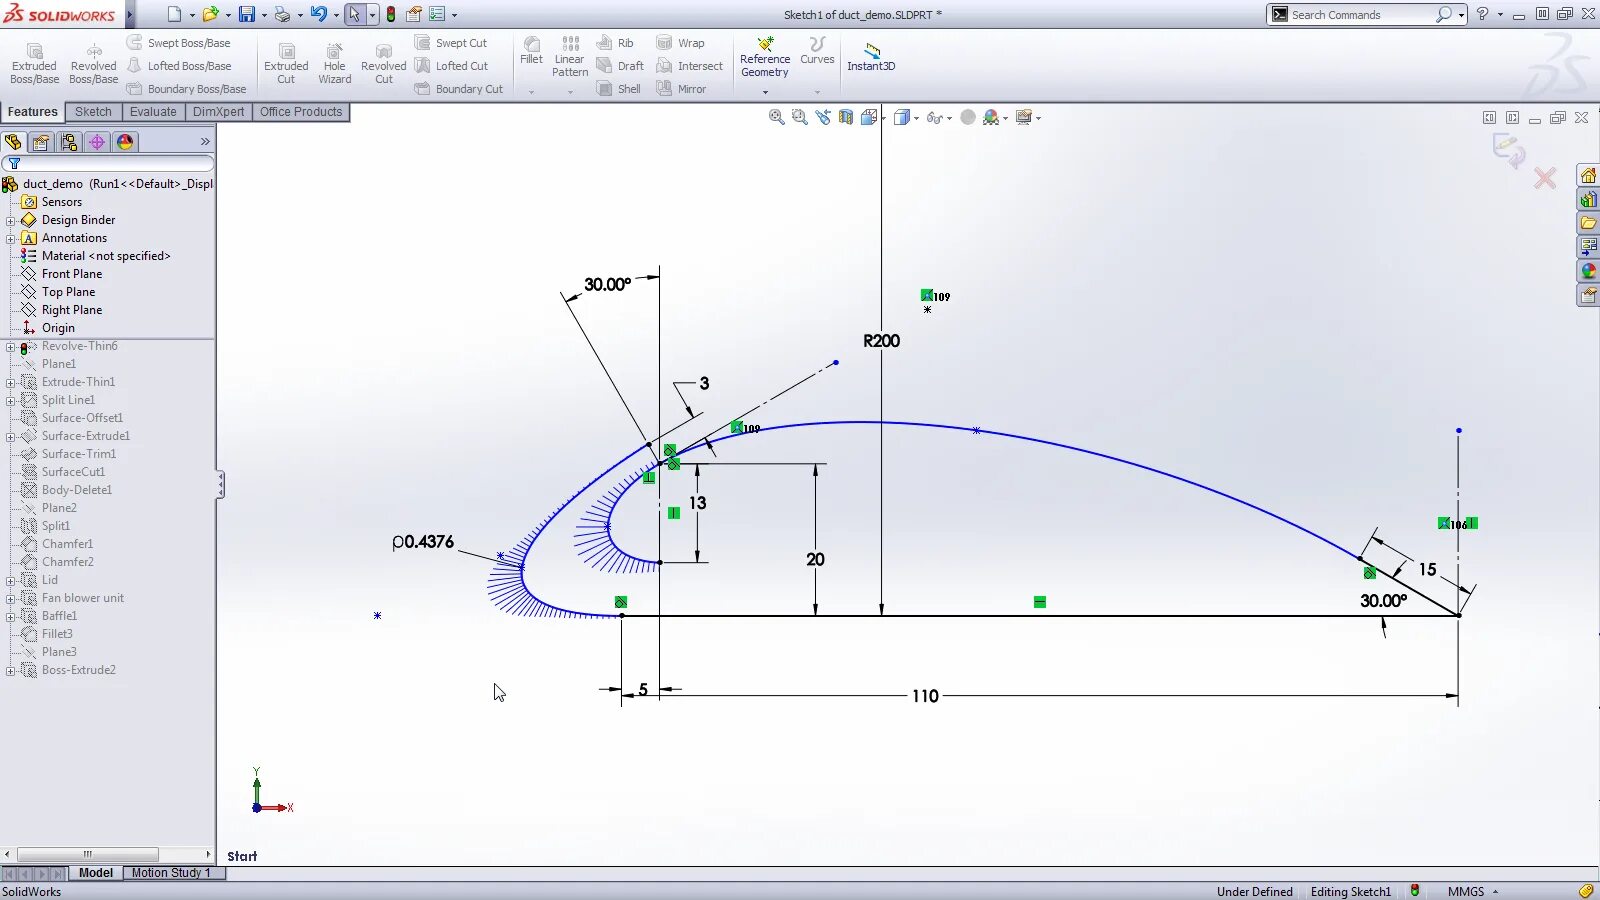Viewport: 1600px width, 900px height.
Task: Select the Front Plane tree item
Action: [72, 274]
